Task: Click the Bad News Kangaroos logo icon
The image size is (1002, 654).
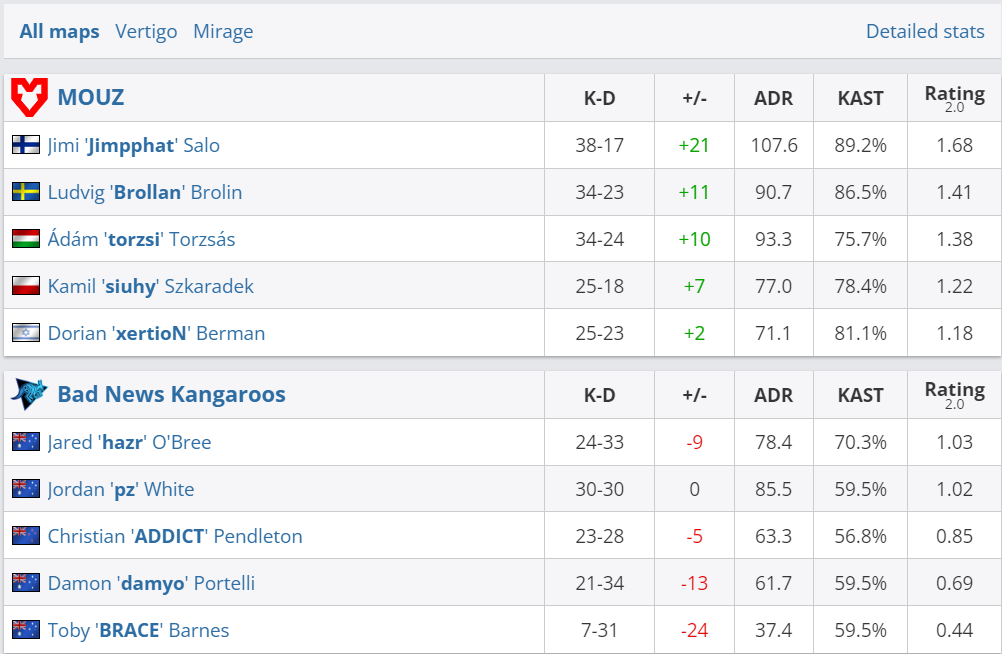Action: pyautogui.click(x=29, y=394)
